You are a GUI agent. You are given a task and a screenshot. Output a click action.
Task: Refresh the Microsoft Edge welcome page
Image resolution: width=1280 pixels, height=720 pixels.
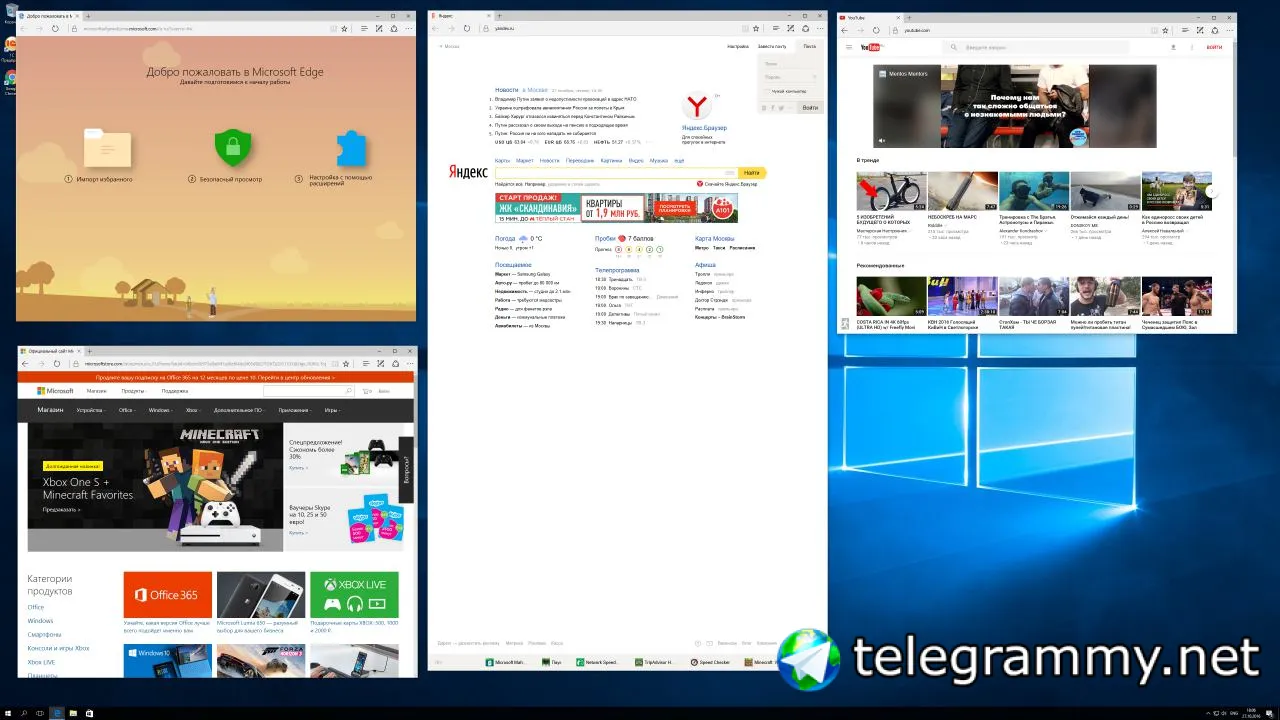(55, 29)
